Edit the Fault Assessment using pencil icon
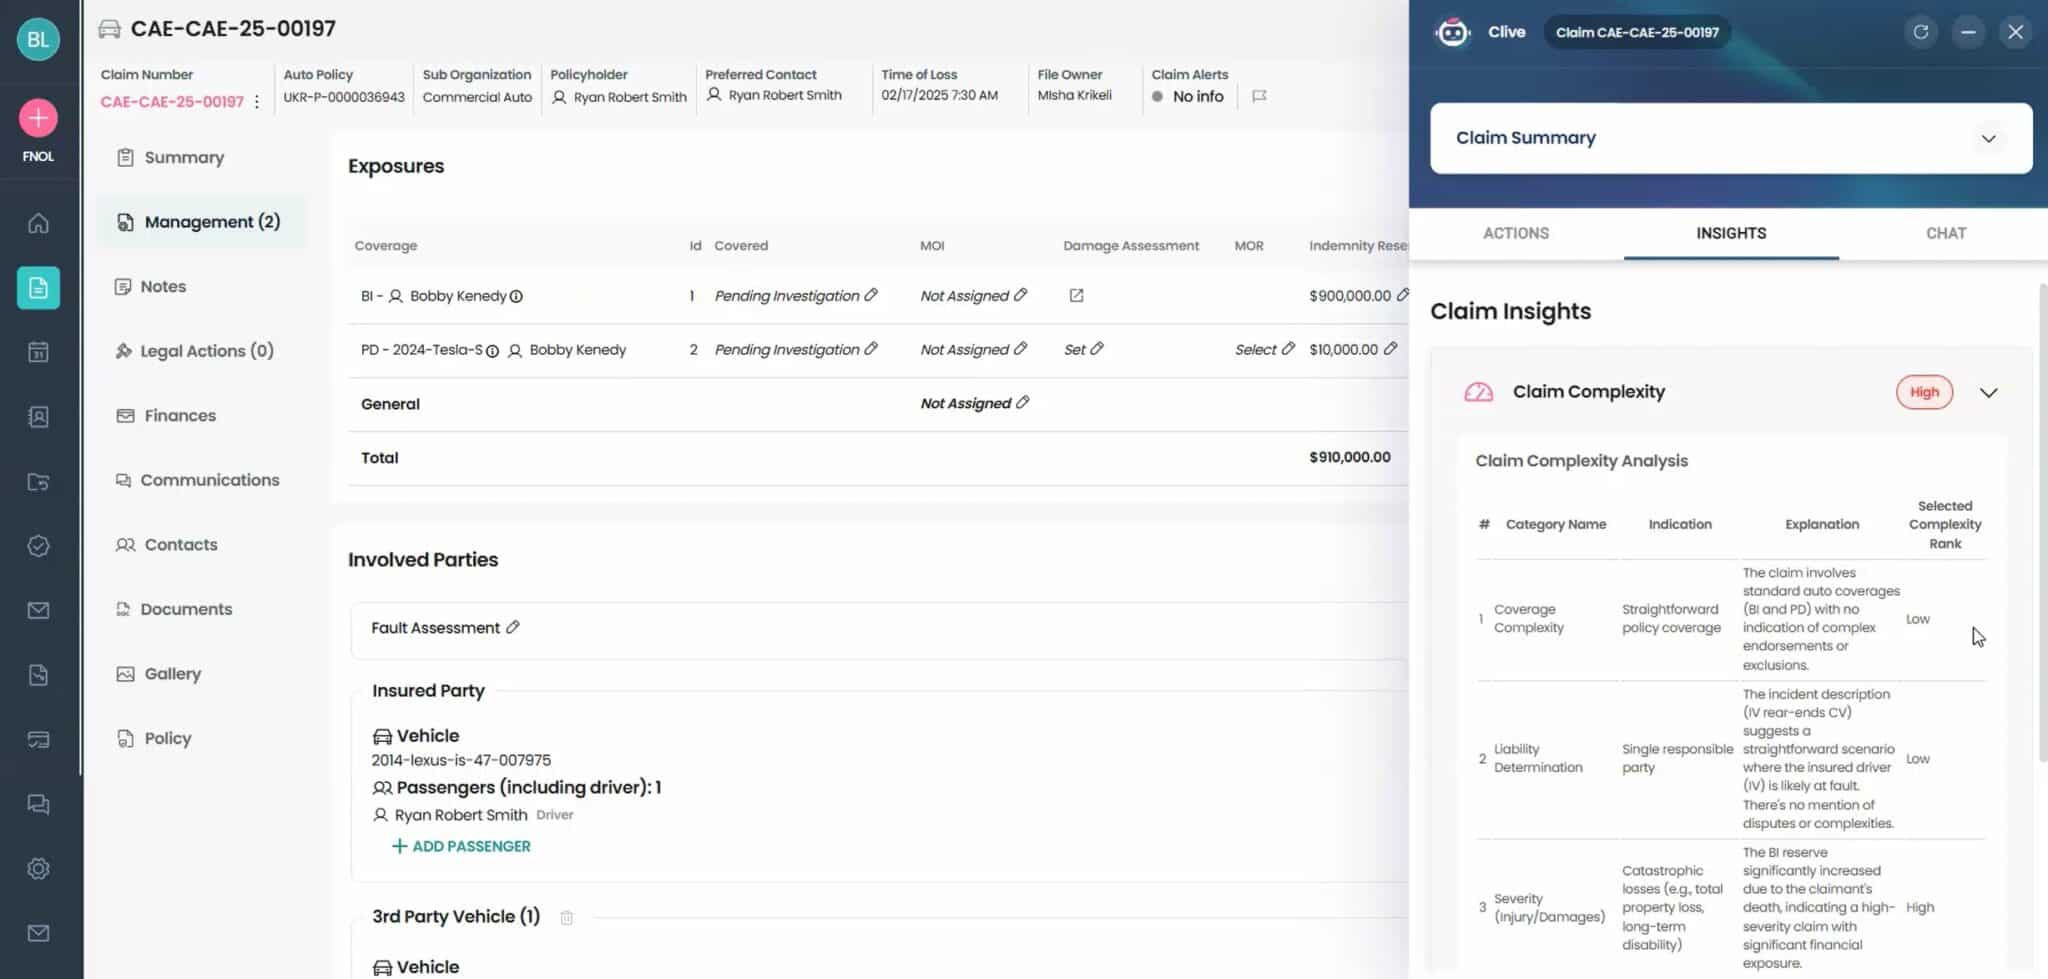This screenshot has height=979, width=2048. (x=514, y=627)
